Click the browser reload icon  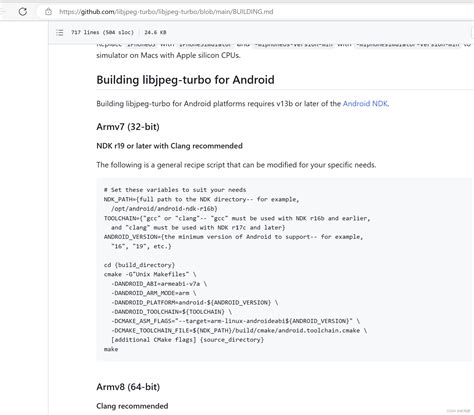pyautogui.click(x=23, y=12)
